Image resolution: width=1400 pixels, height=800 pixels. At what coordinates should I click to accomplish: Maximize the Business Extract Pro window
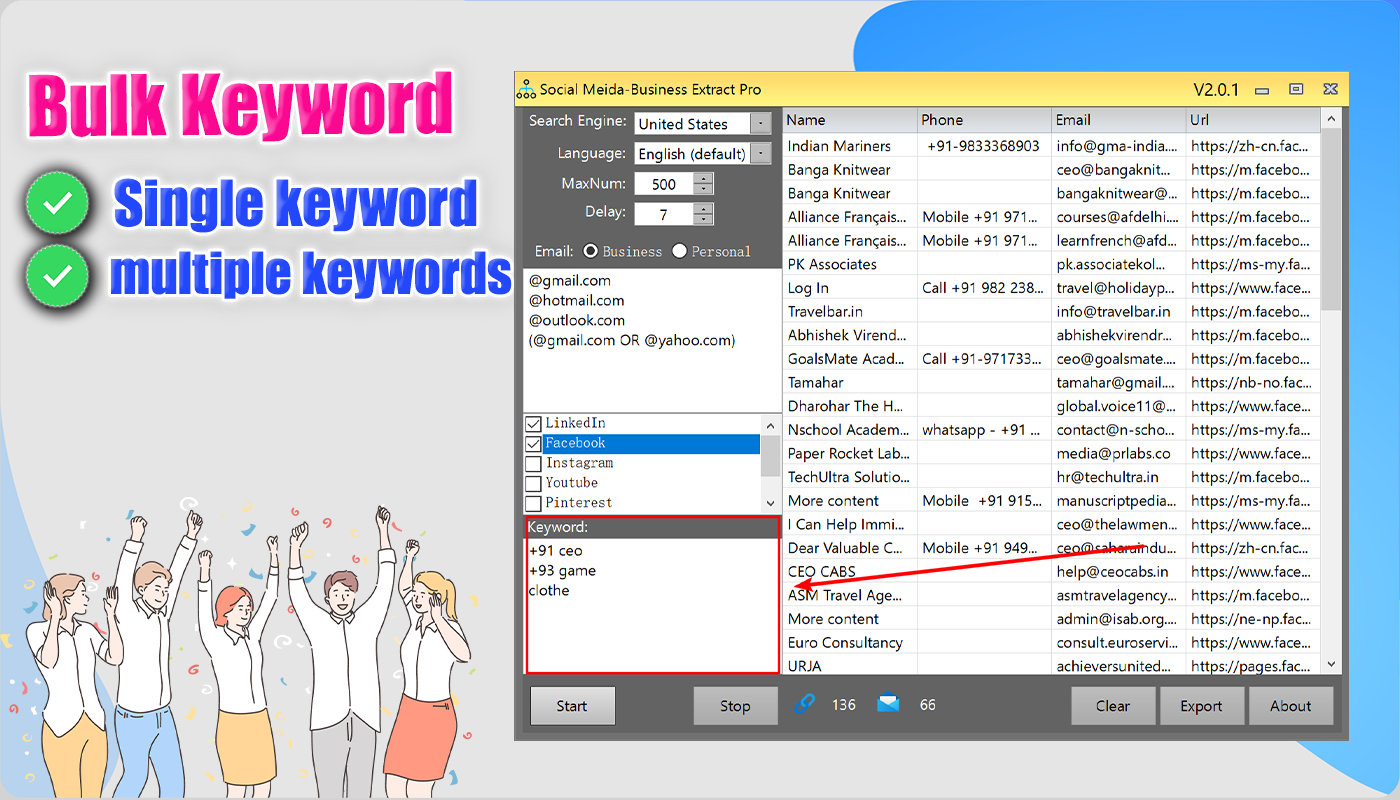click(x=1296, y=89)
